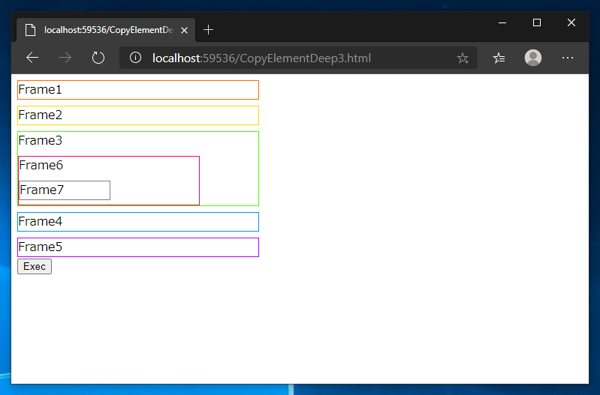Click the yellow Frame2 box

click(138, 115)
